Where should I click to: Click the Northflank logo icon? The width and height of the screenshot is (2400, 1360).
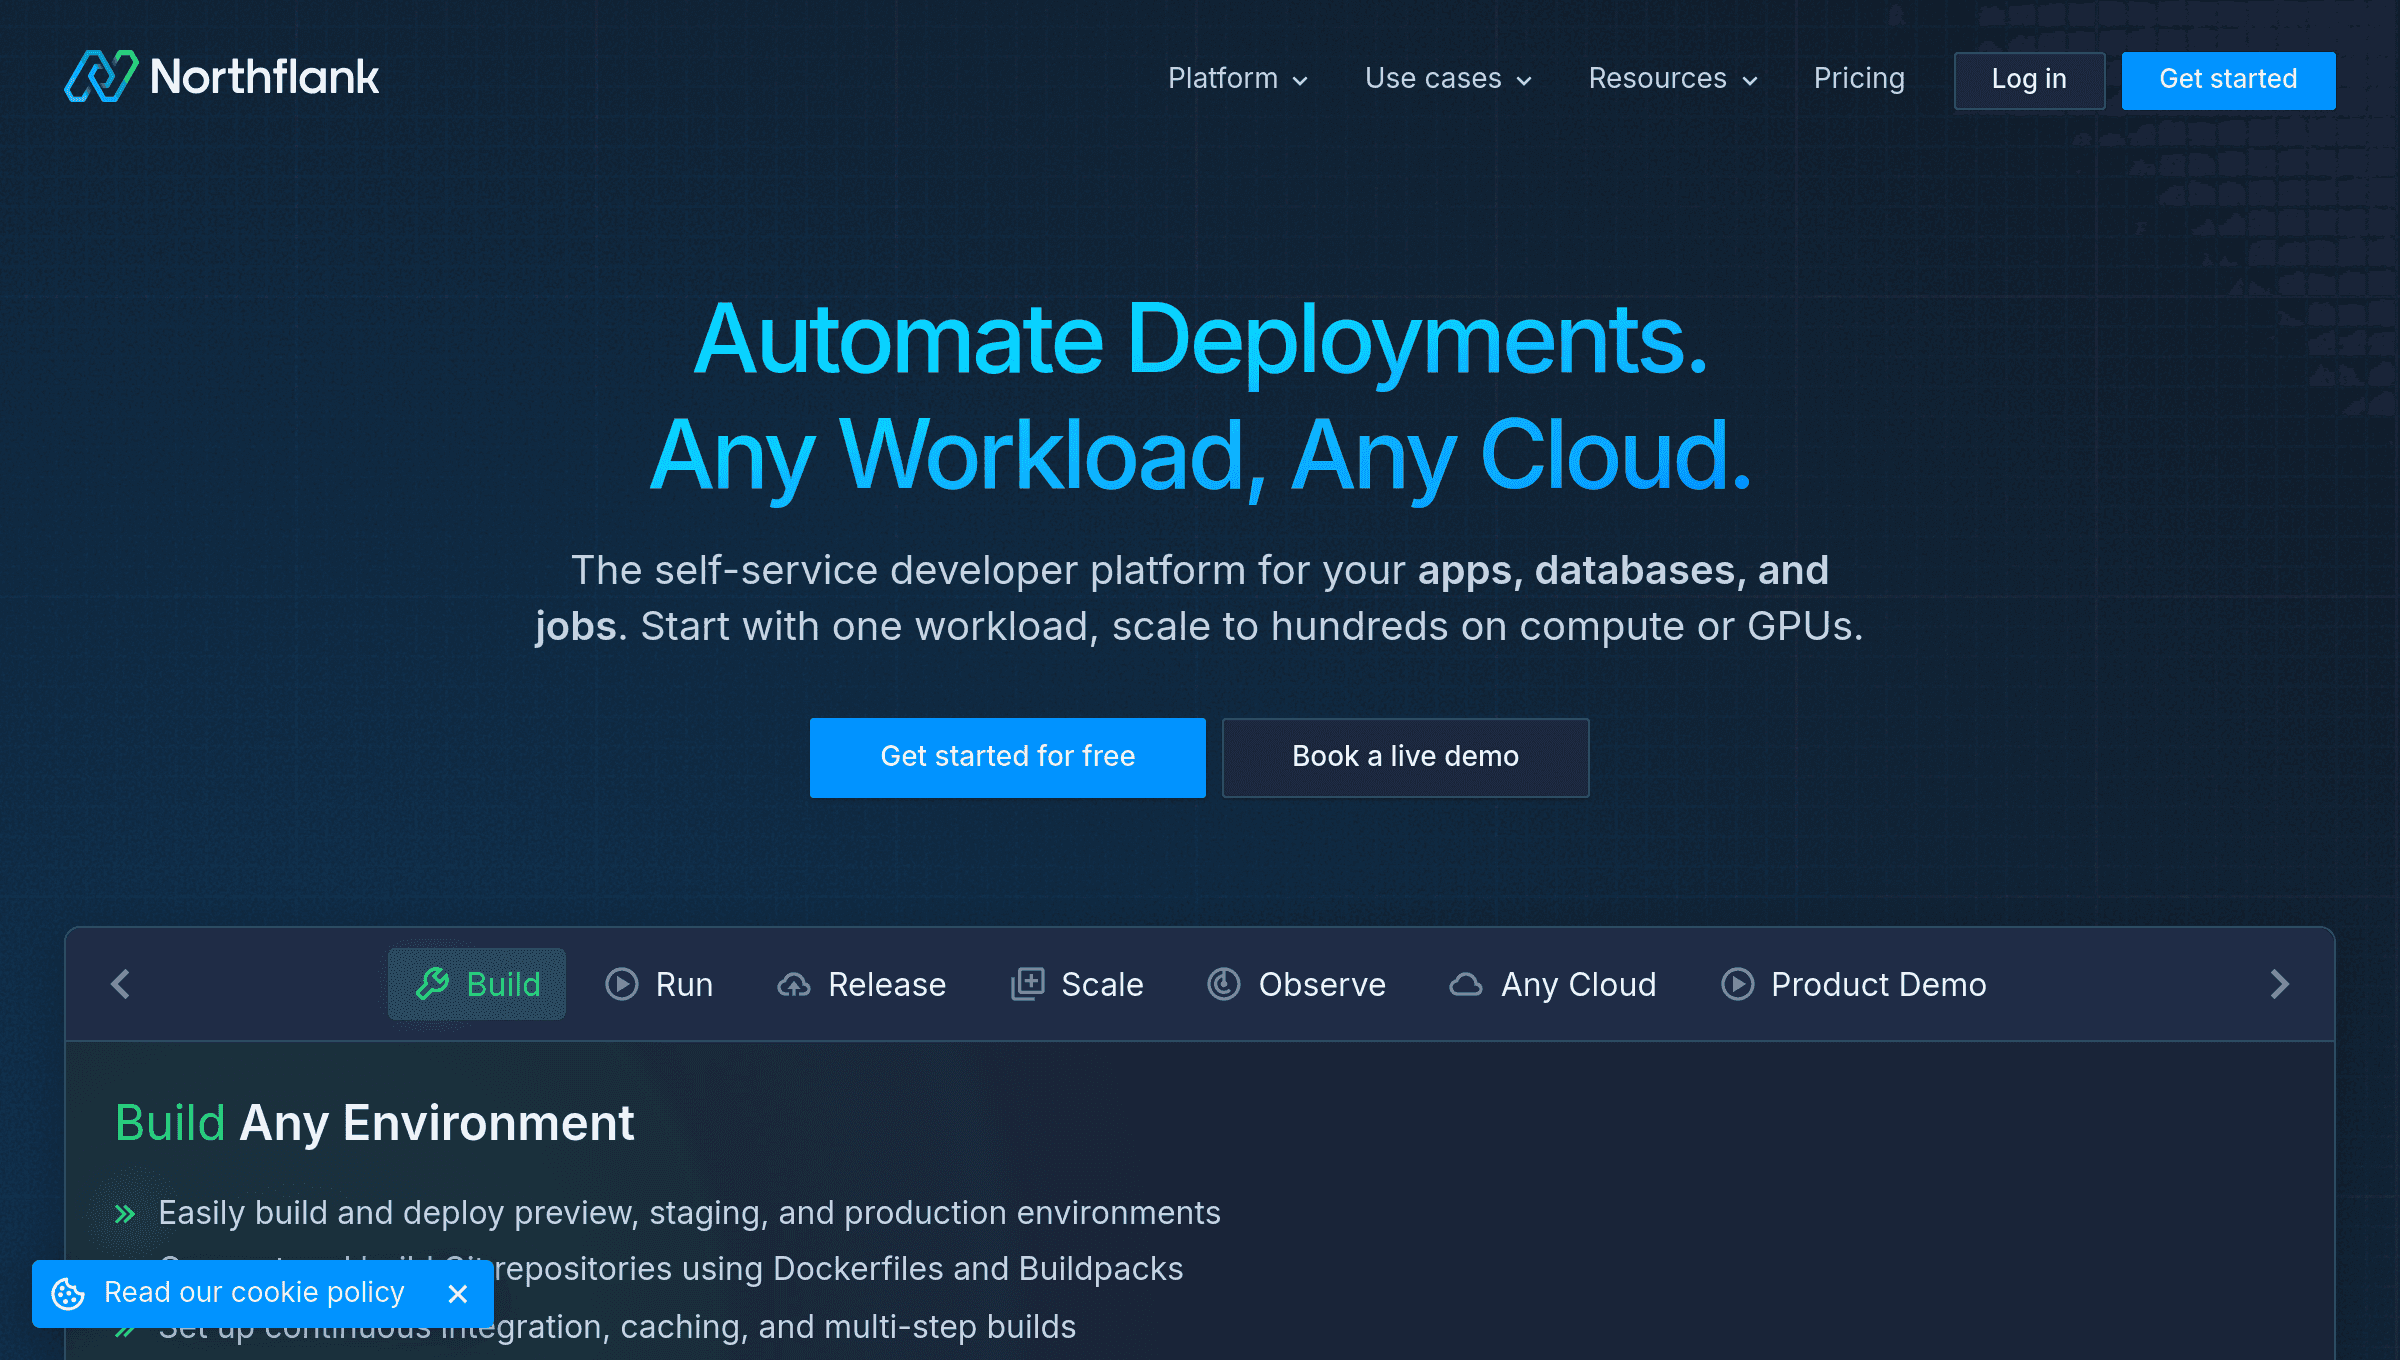coord(101,77)
